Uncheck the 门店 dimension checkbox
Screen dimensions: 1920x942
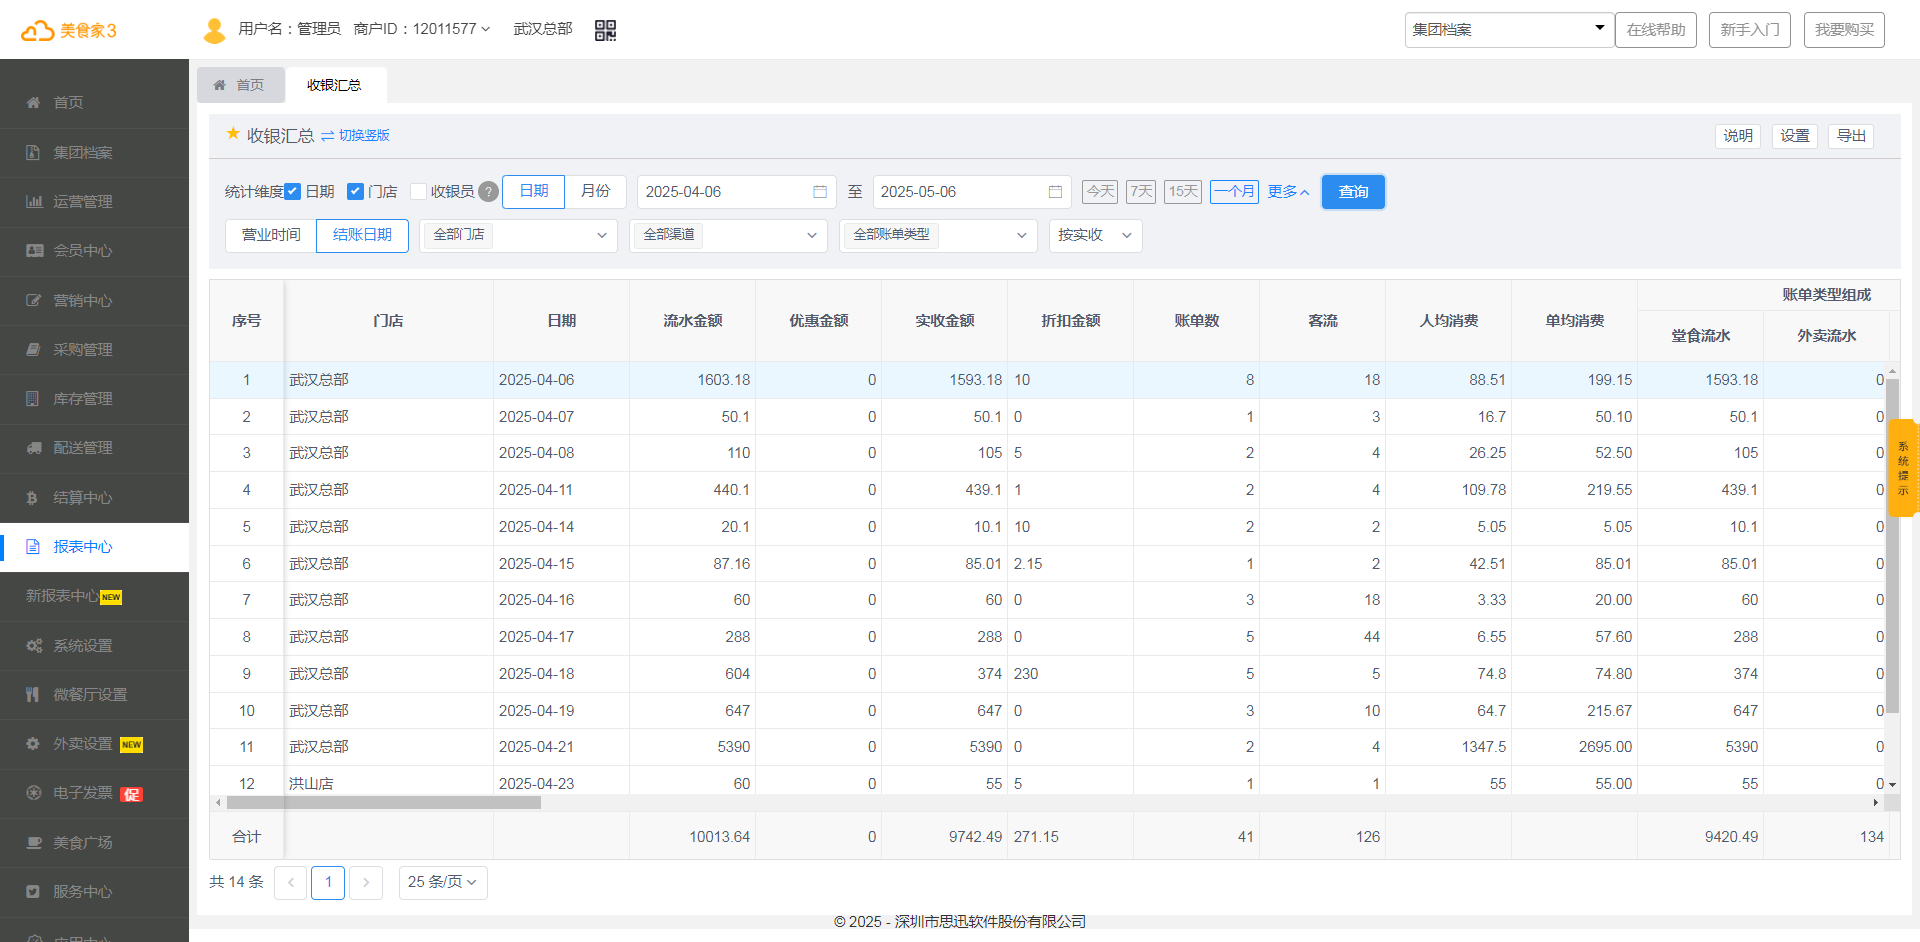tap(355, 192)
